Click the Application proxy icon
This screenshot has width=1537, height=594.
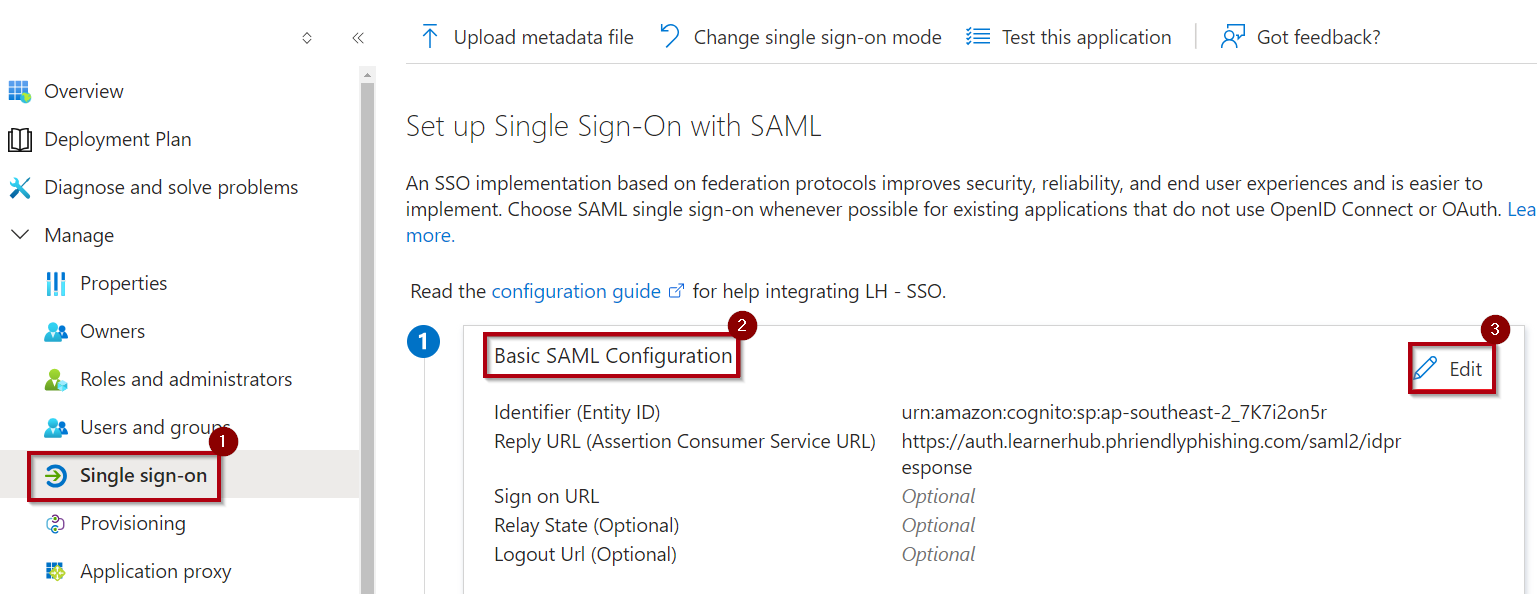56,572
